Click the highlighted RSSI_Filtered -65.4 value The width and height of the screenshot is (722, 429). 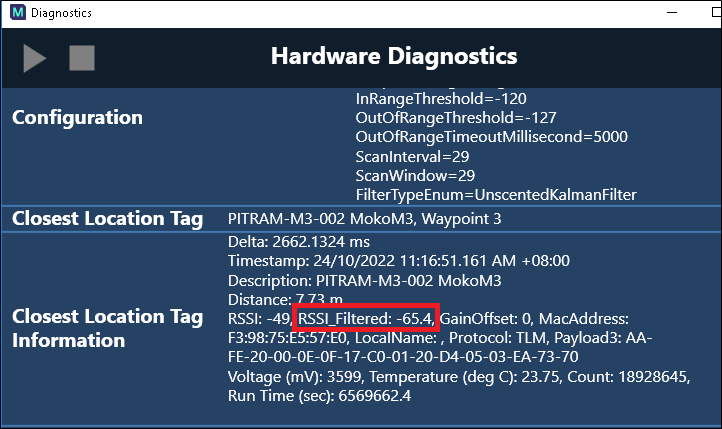(x=366, y=318)
